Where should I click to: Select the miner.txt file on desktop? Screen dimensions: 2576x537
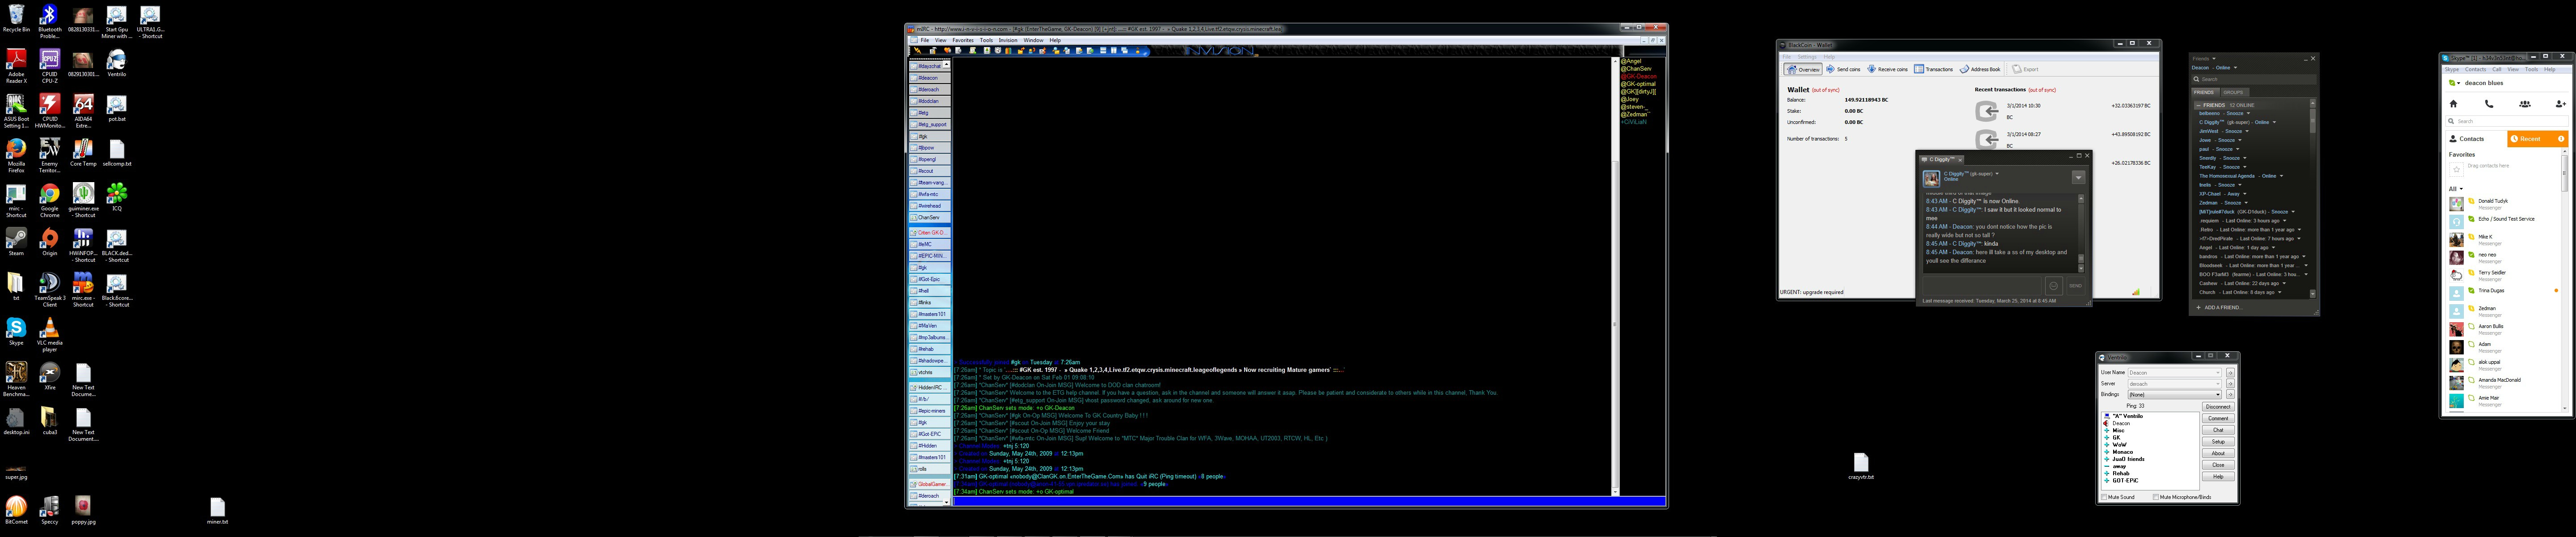click(x=217, y=510)
